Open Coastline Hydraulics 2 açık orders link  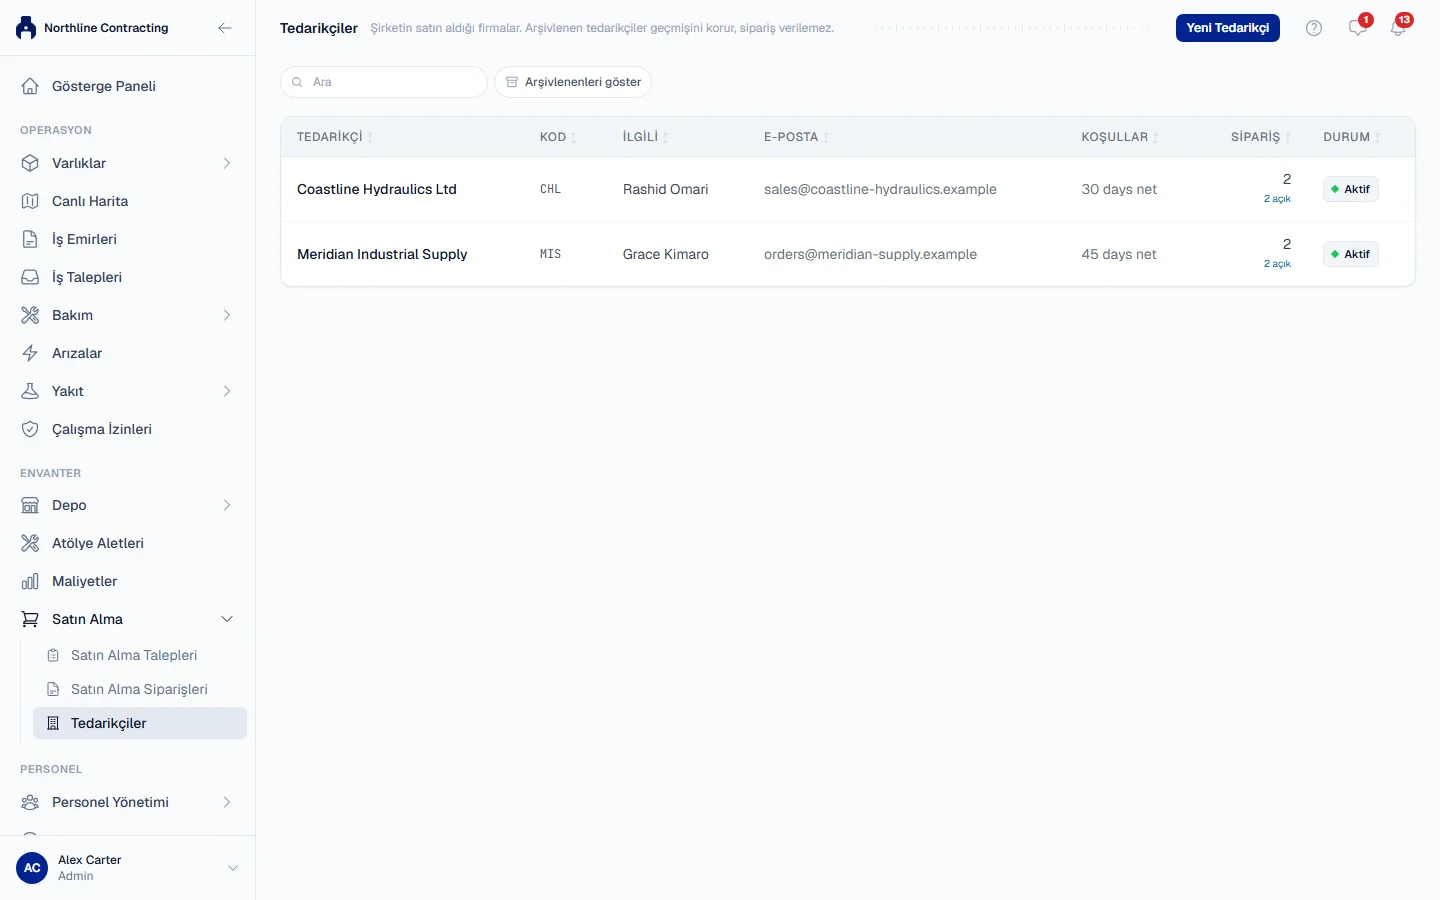pyautogui.click(x=1277, y=199)
